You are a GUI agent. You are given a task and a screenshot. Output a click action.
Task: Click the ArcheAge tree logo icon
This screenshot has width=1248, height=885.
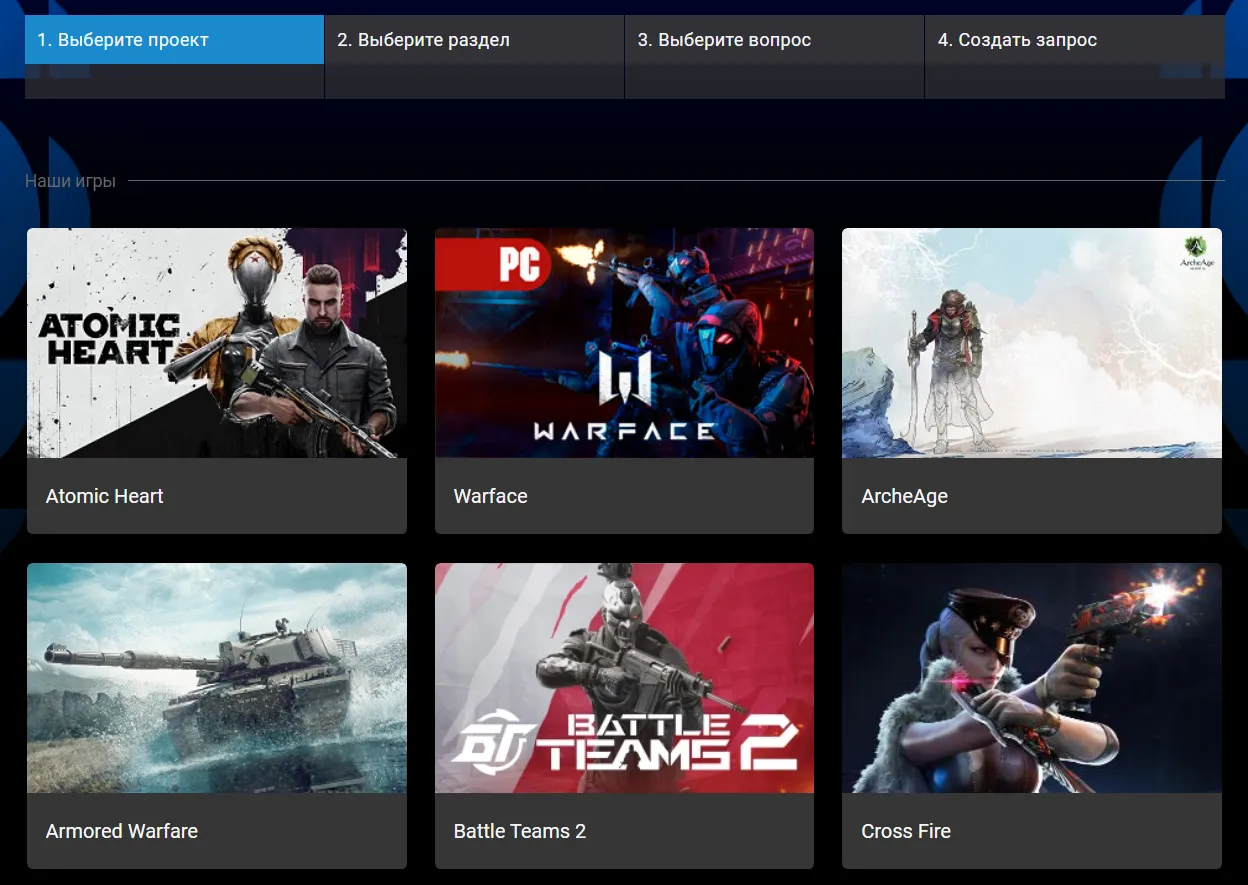1195,253
